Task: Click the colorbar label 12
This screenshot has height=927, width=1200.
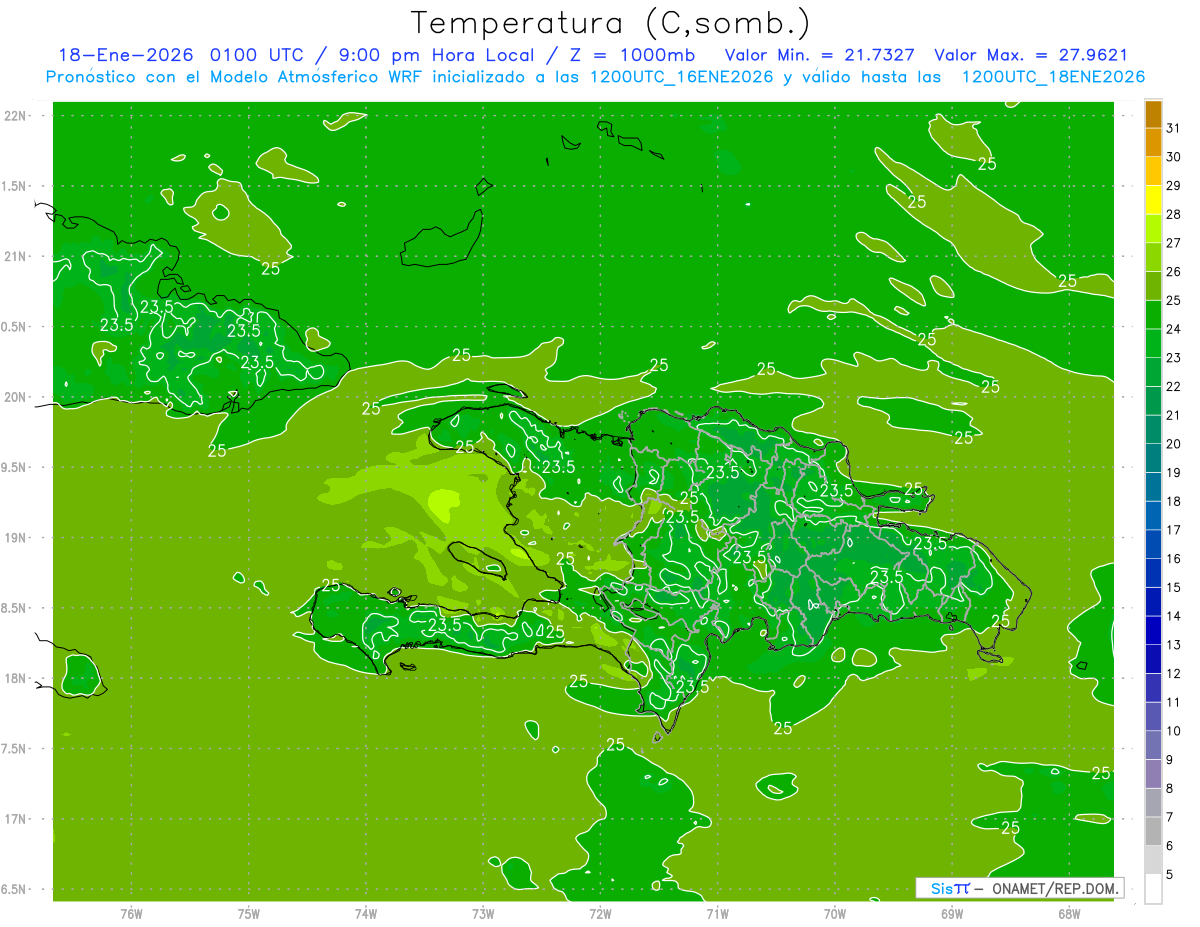Action: coord(1173,674)
